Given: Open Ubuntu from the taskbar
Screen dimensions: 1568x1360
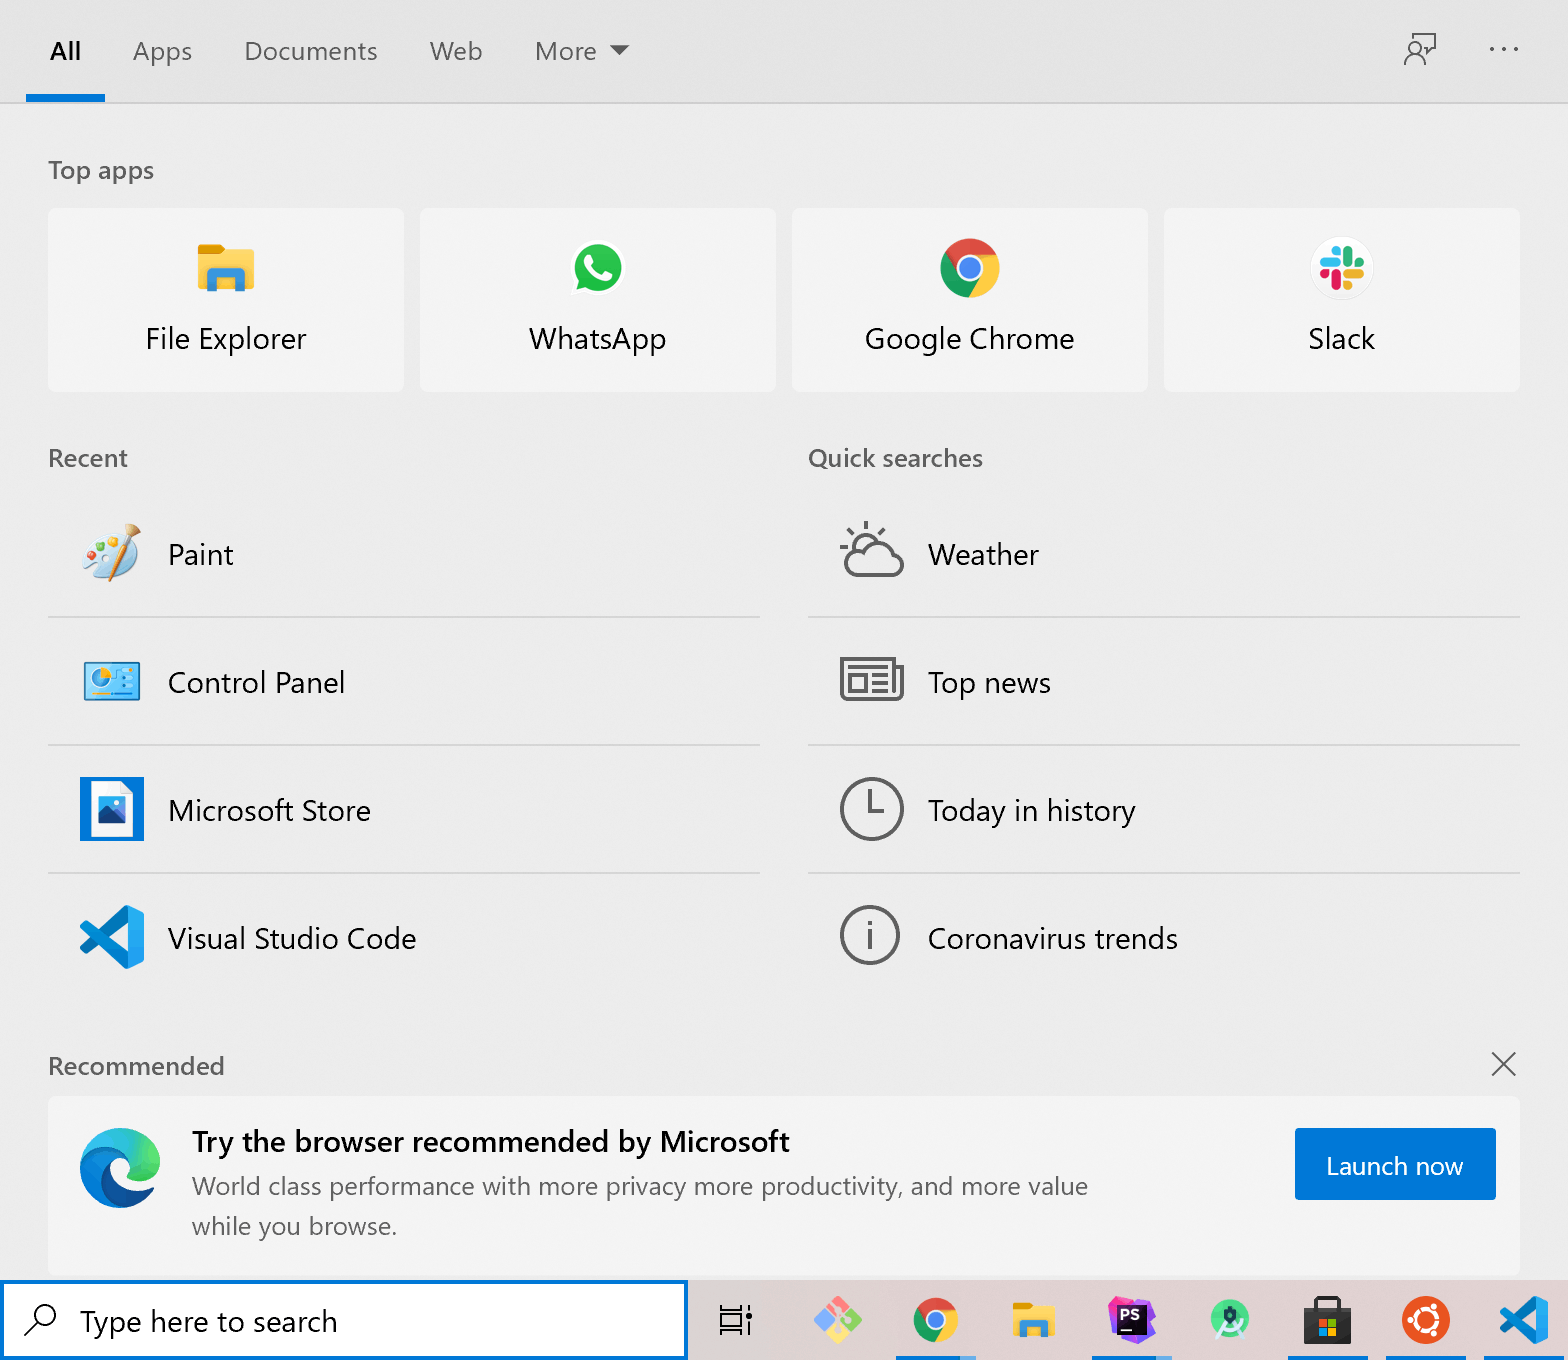Looking at the screenshot, I should [1426, 1321].
